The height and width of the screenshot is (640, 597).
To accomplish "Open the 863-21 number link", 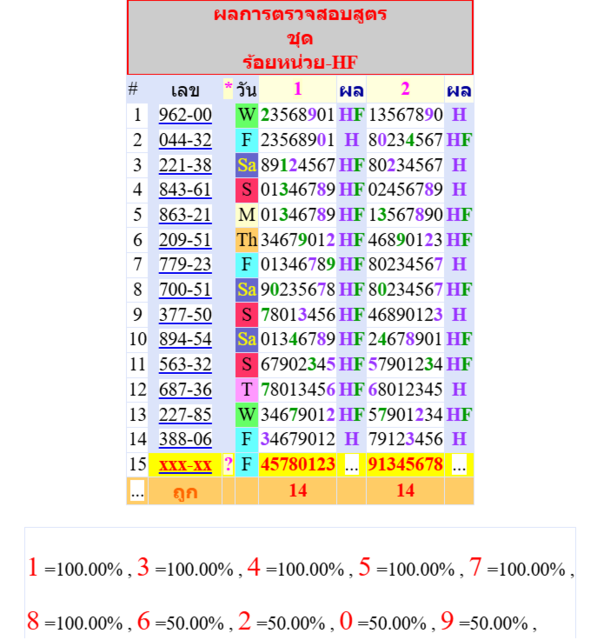I will click(x=185, y=215).
